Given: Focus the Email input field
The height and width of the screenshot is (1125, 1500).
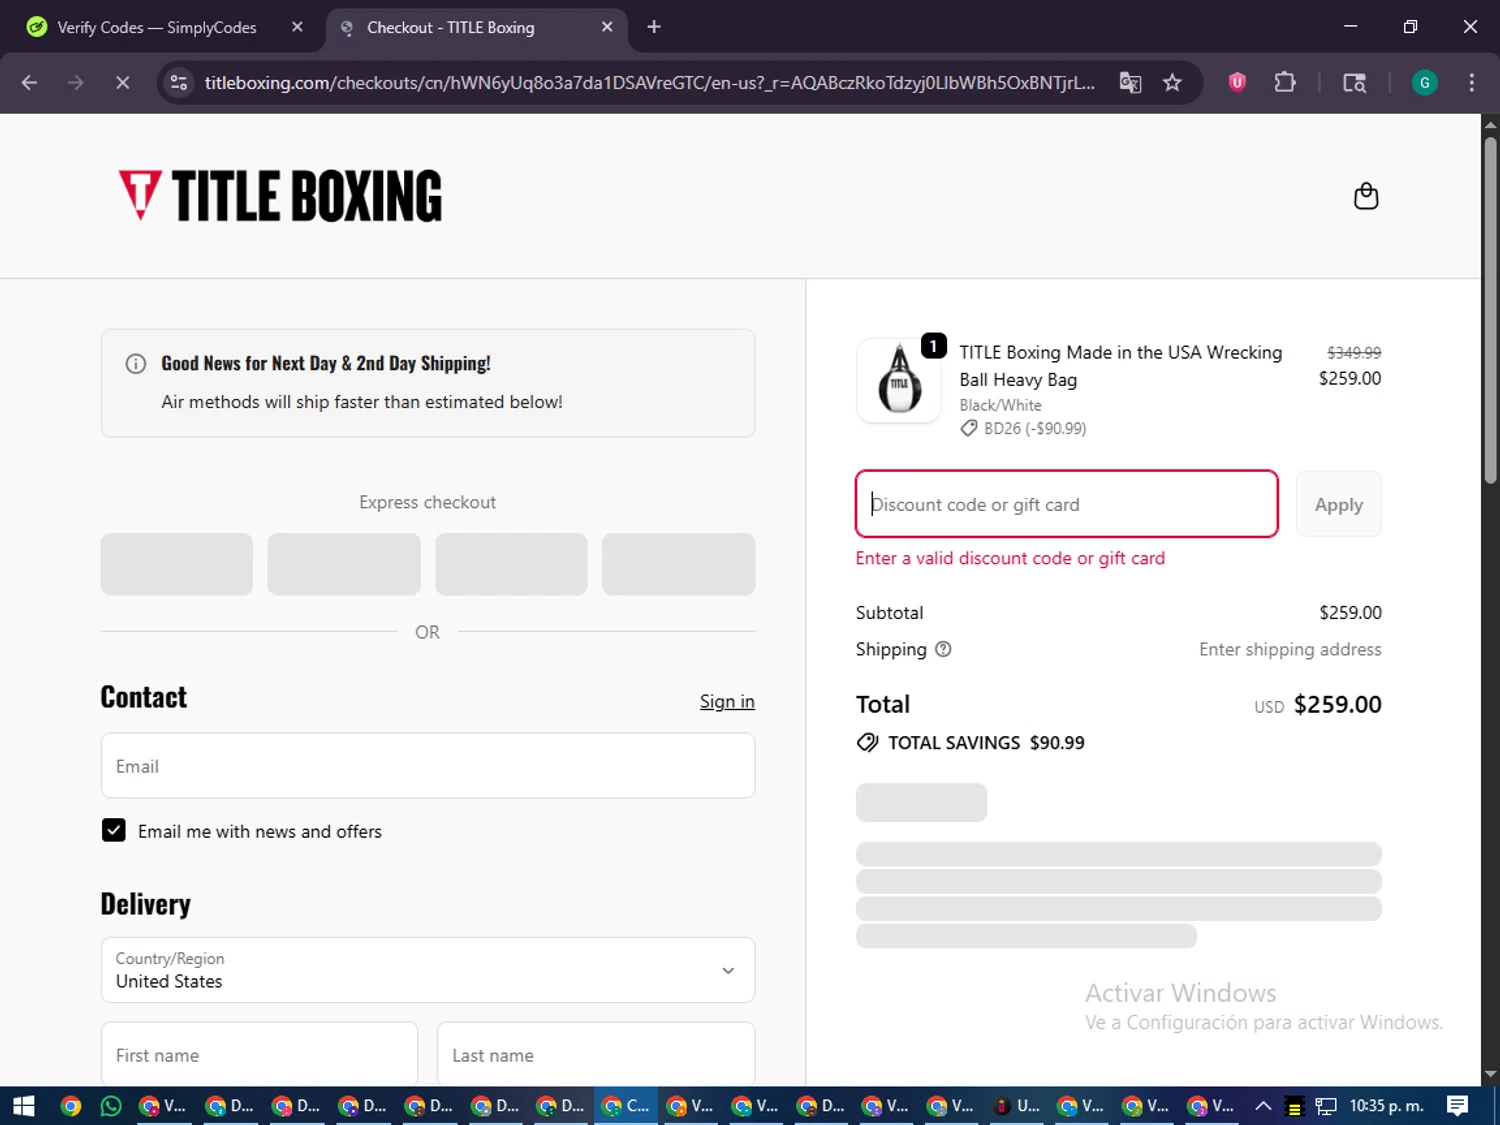Looking at the screenshot, I should pyautogui.click(x=428, y=766).
